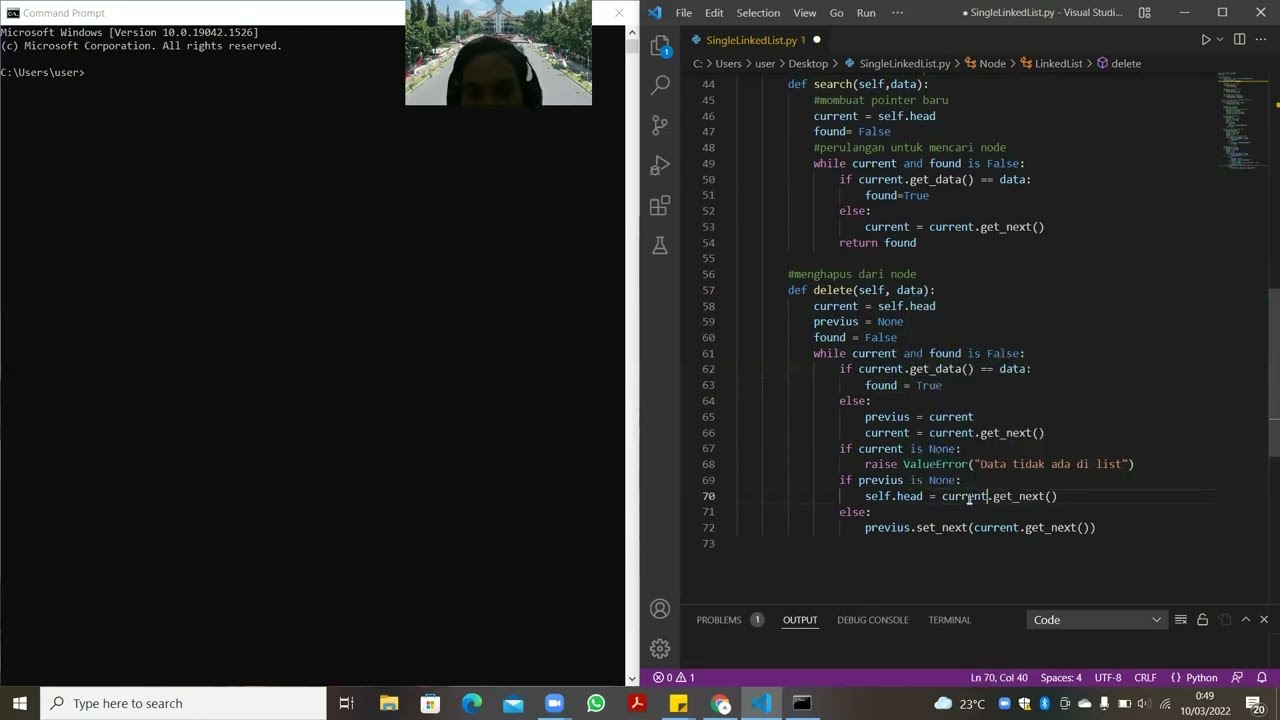This screenshot has height=720, width=1280.
Task: Open notifications bell in status bar
Action: (x=1261, y=677)
